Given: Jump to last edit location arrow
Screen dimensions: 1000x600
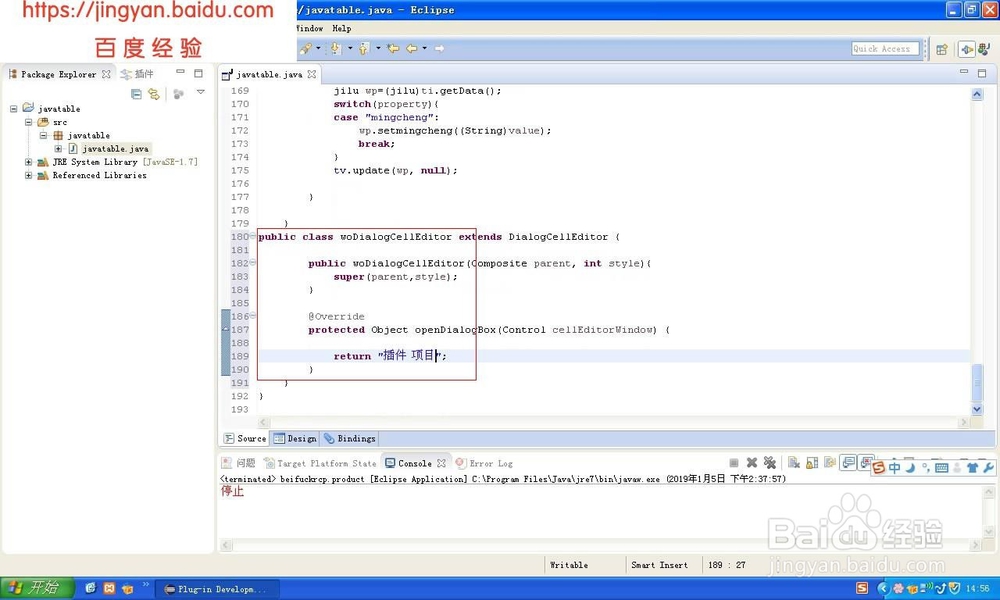Looking at the screenshot, I should (x=393, y=48).
